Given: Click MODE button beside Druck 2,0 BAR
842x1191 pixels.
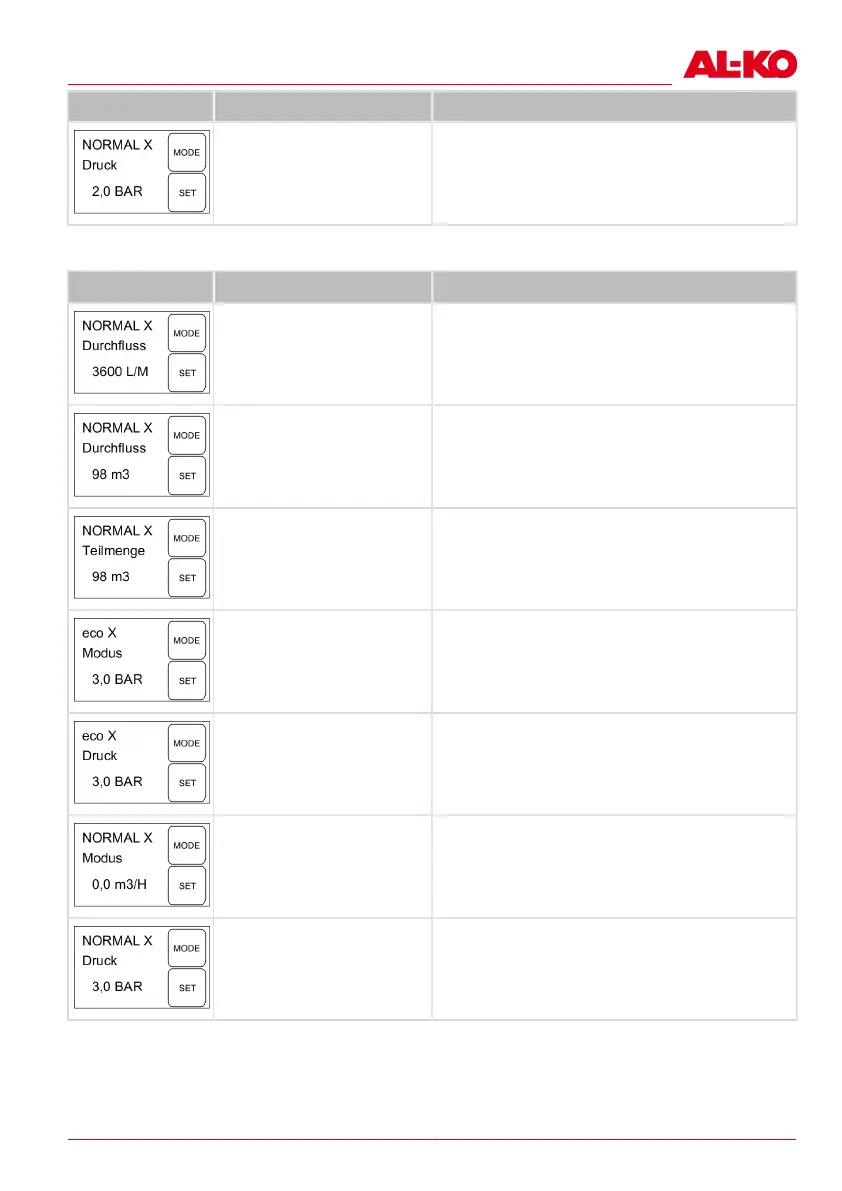Looking at the screenshot, I should coord(187,153).
